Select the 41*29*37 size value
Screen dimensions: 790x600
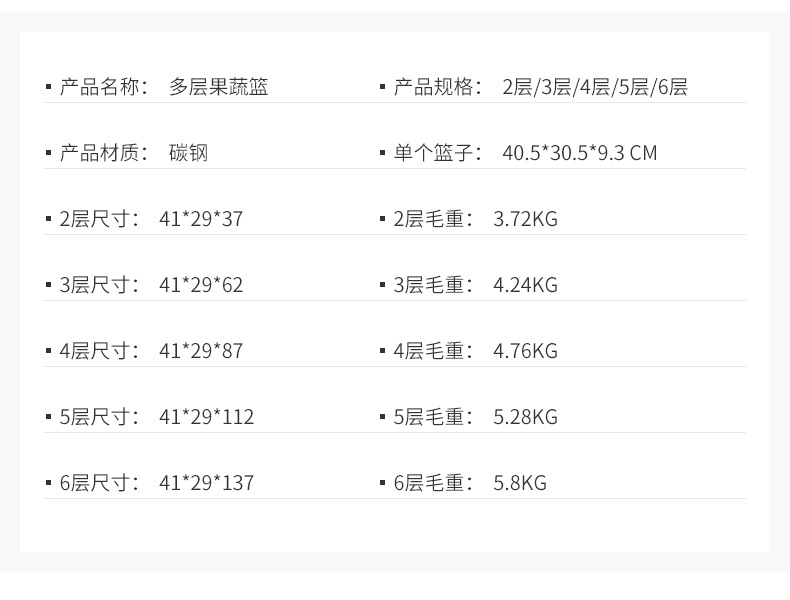tap(201, 219)
